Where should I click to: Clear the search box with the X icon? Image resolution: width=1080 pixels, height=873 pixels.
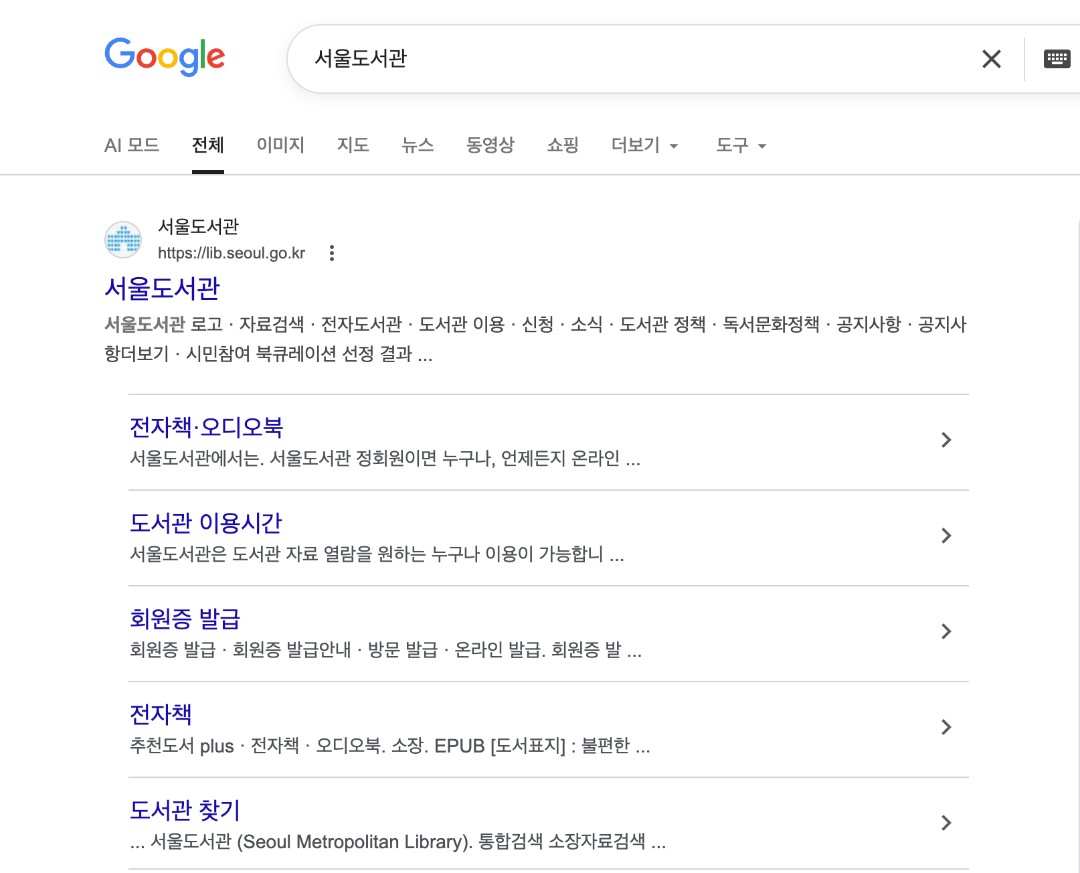[991, 59]
